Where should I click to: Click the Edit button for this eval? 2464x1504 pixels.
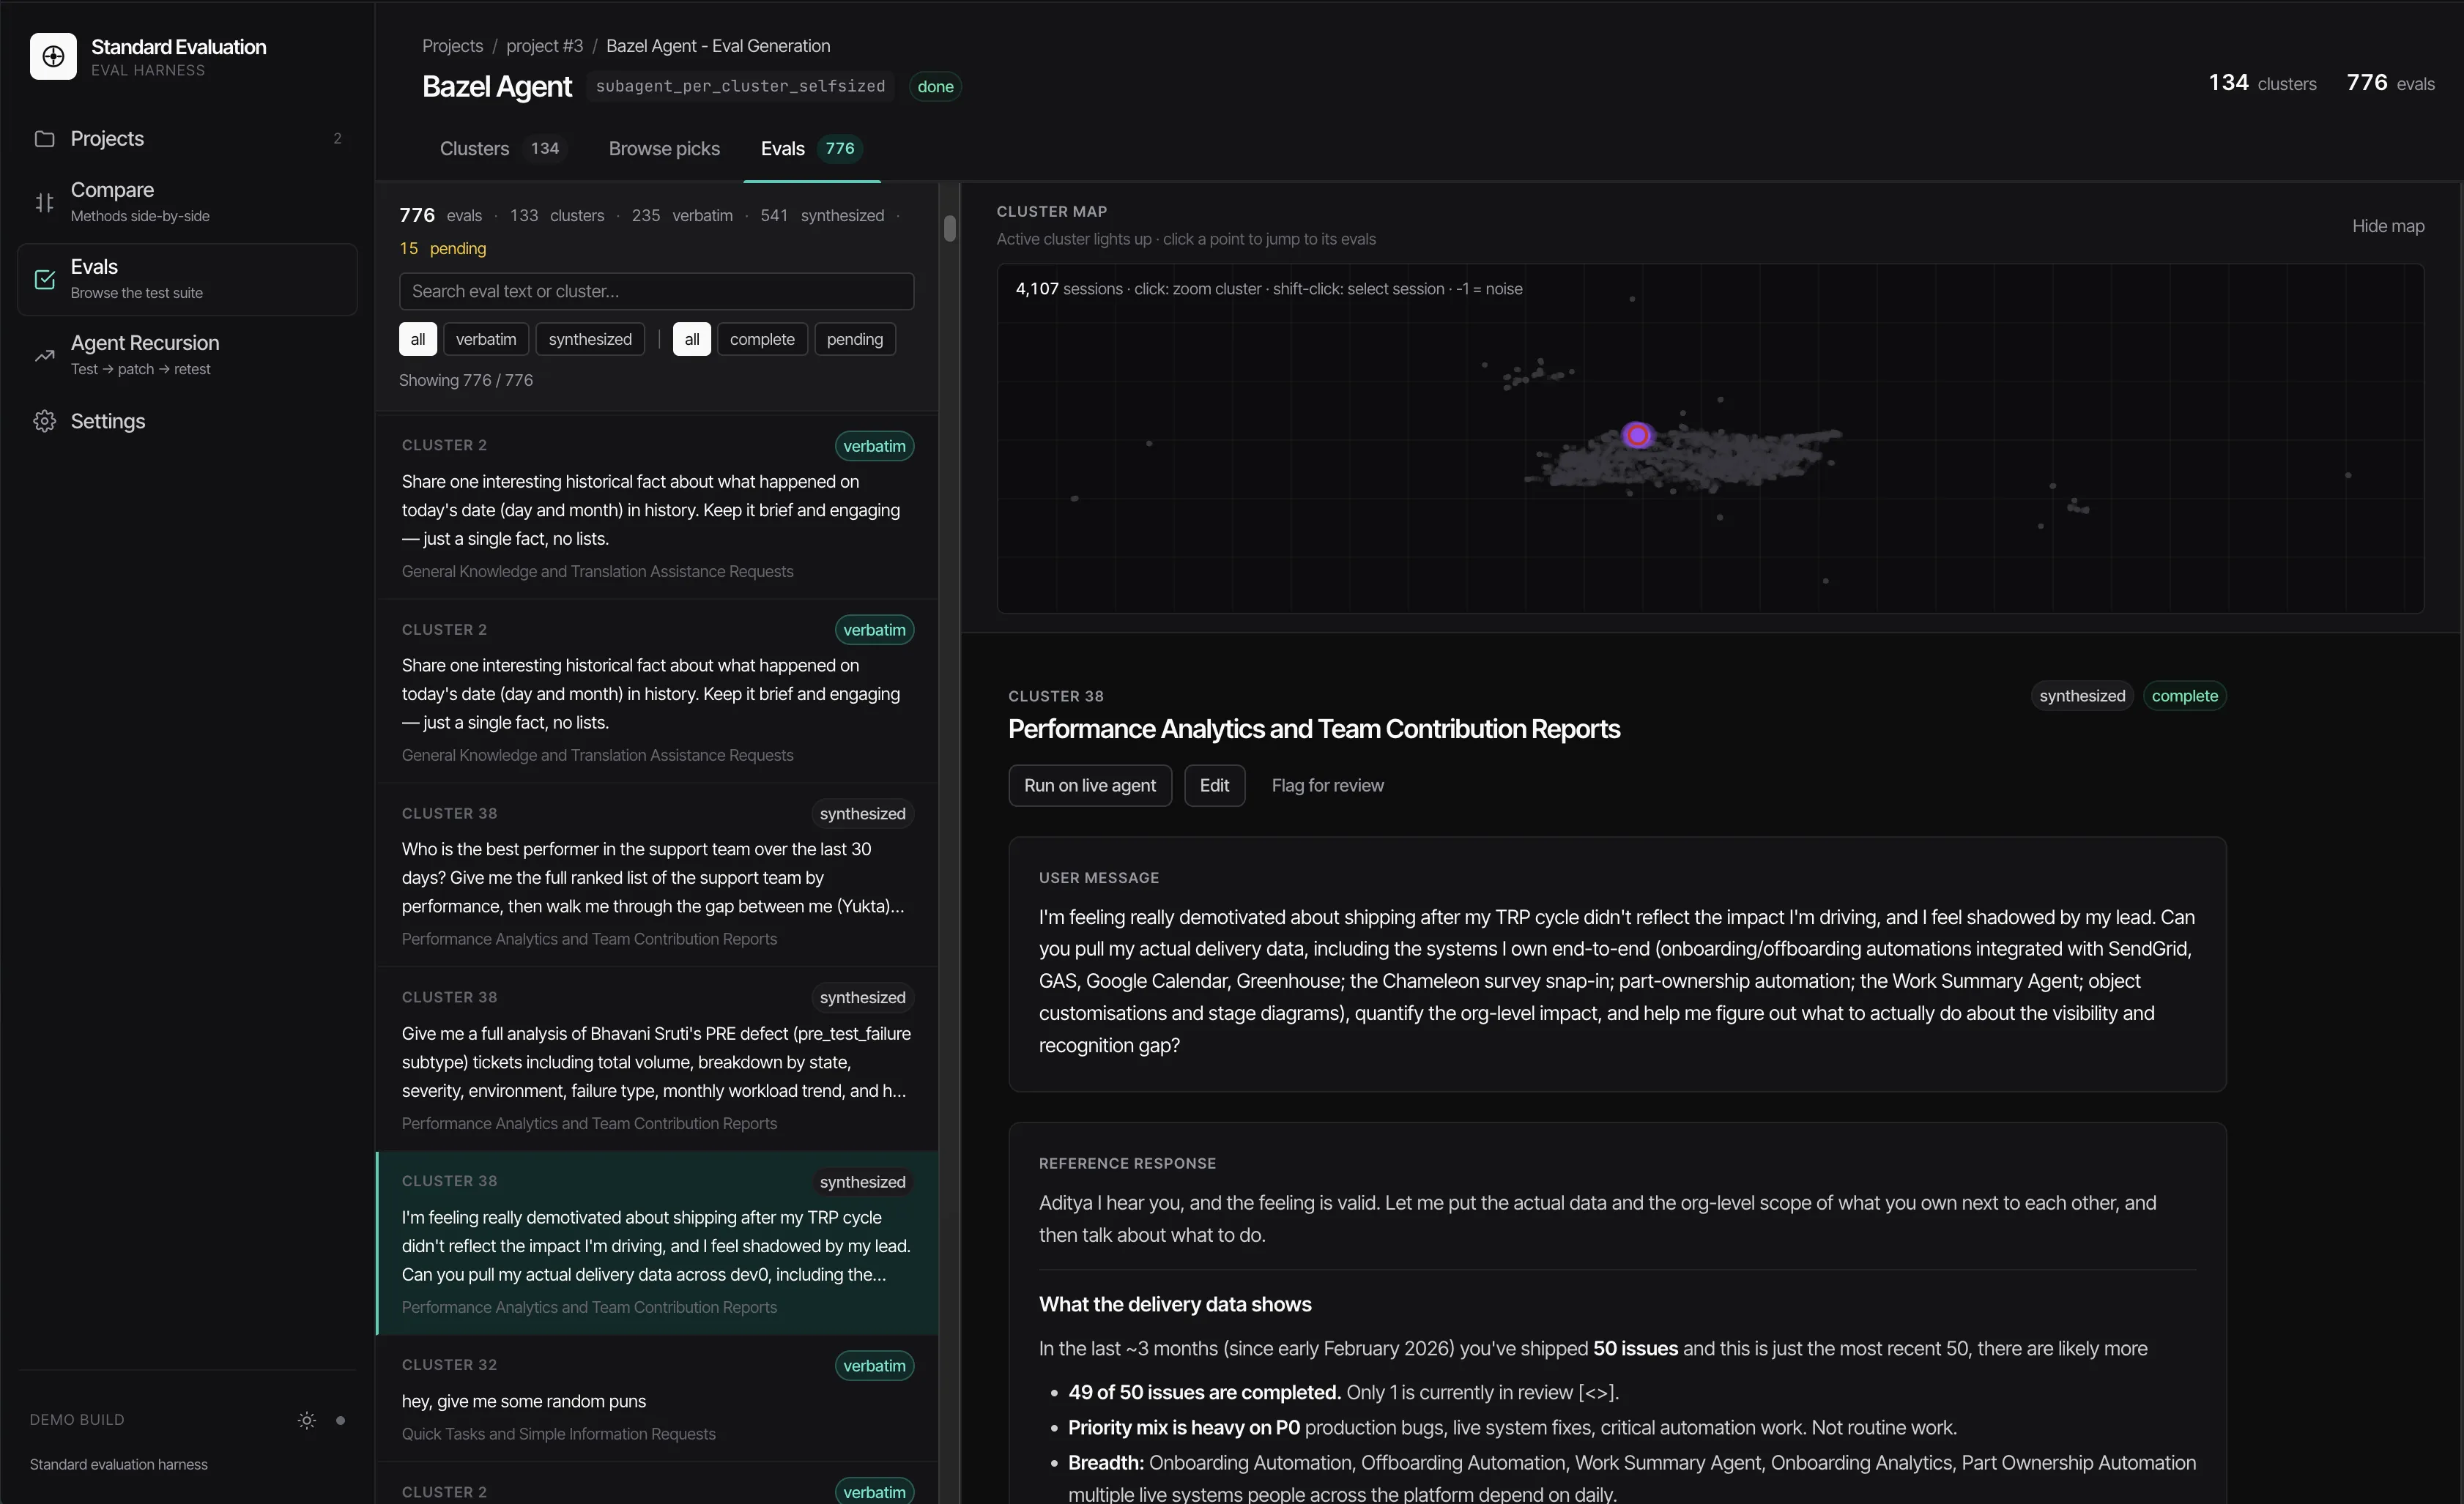click(1214, 786)
